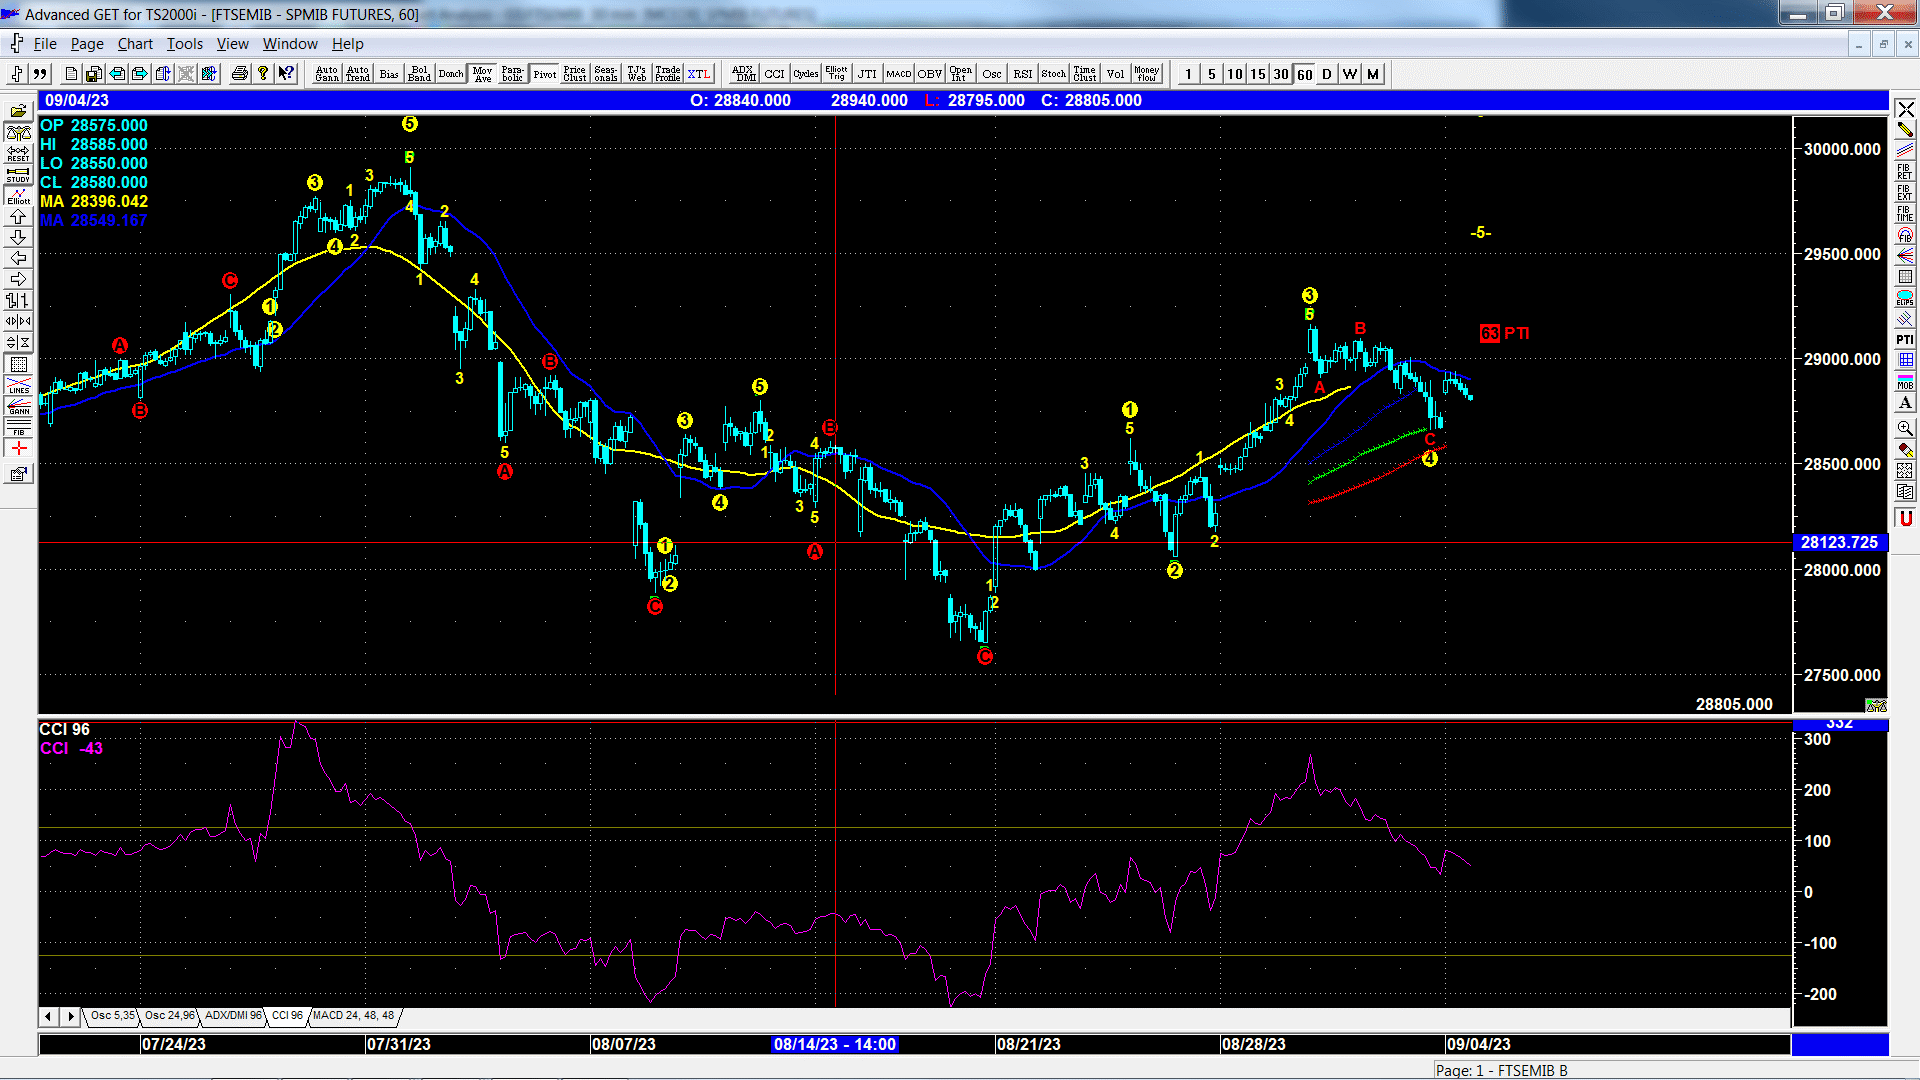Toggle the Bias study button

tap(389, 74)
